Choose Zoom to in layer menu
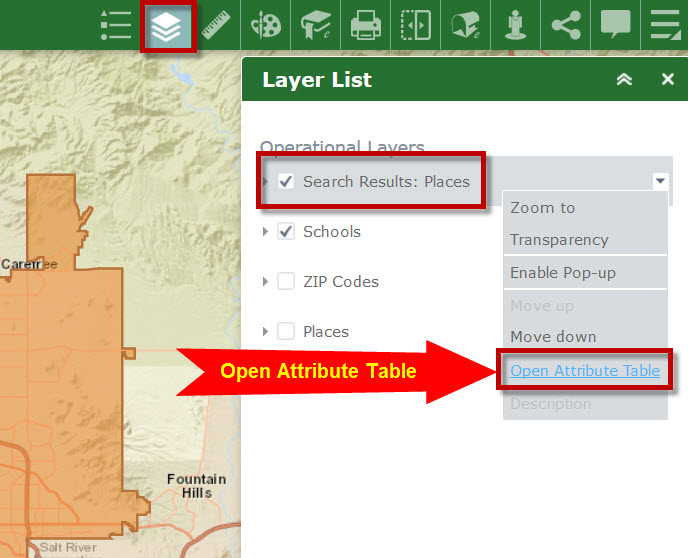This screenshot has width=688, height=558. click(542, 207)
